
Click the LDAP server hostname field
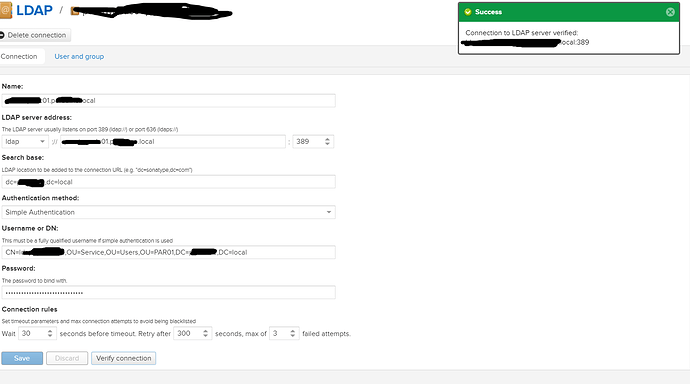[x=173, y=142]
